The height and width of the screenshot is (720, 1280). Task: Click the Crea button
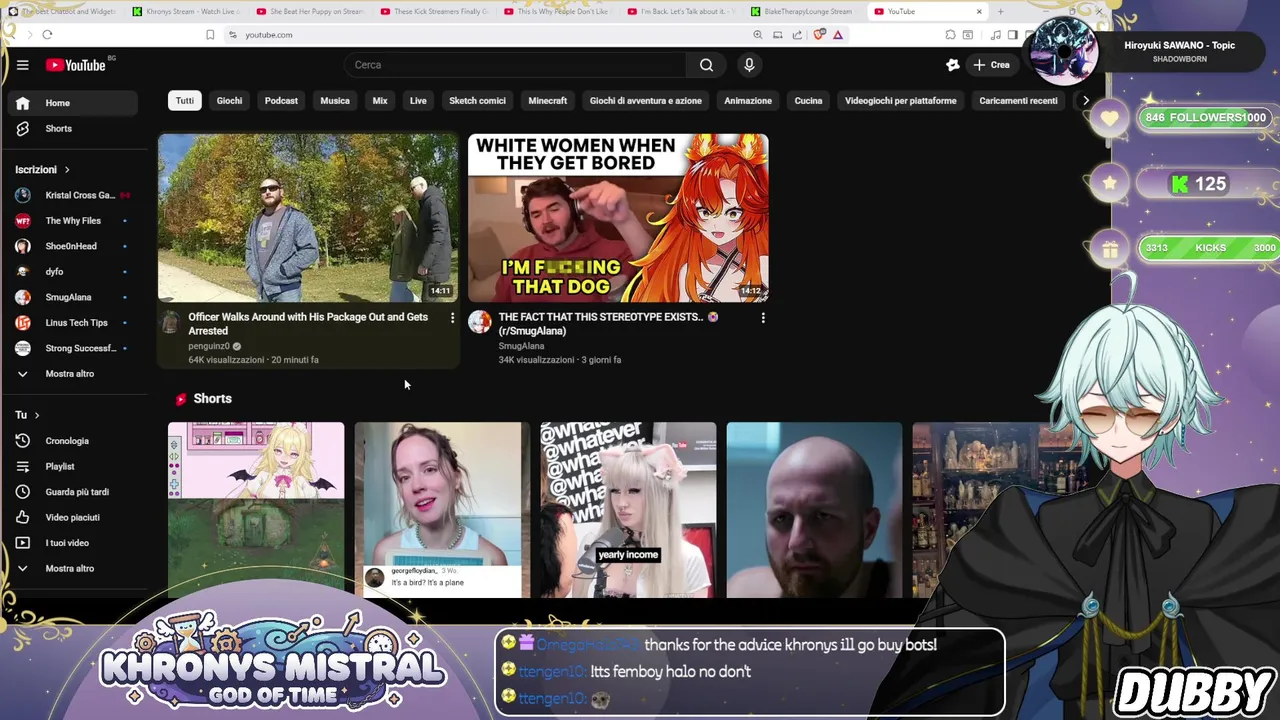pyautogui.click(x=992, y=65)
